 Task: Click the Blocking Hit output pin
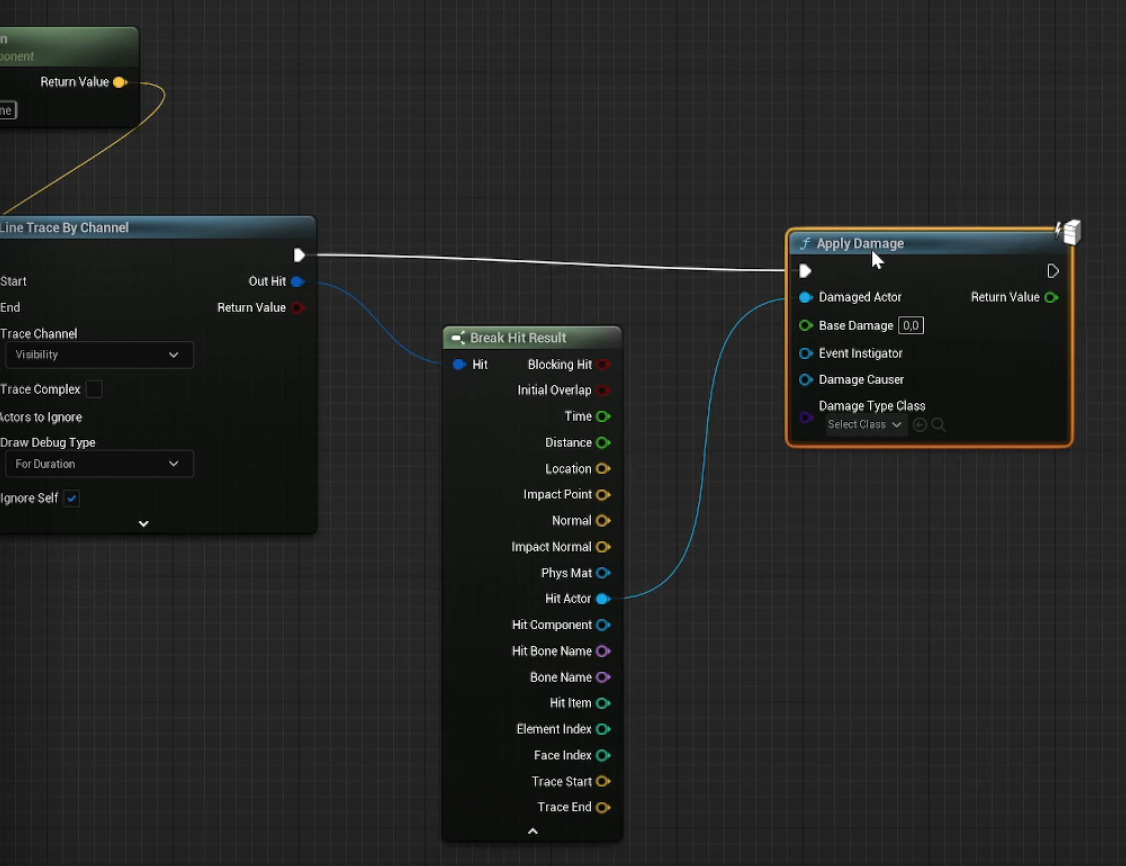click(x=602, y=365)
